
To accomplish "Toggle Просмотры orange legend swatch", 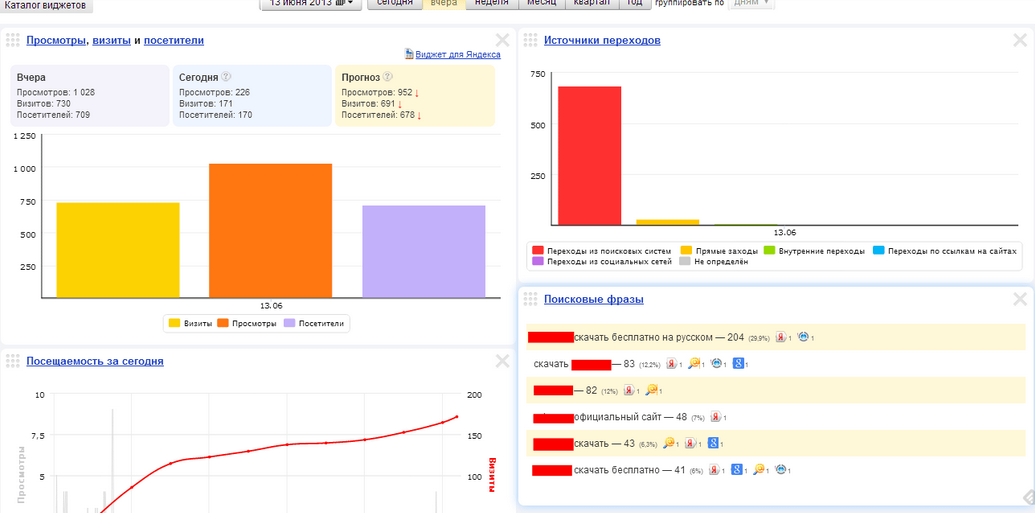I will point(223,324).
